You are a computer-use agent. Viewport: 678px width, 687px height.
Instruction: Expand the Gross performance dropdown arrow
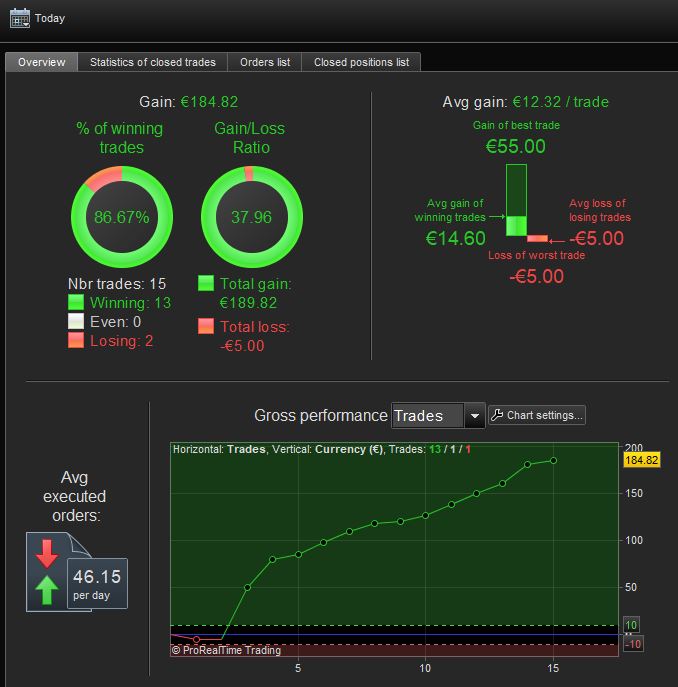(474, 415)
